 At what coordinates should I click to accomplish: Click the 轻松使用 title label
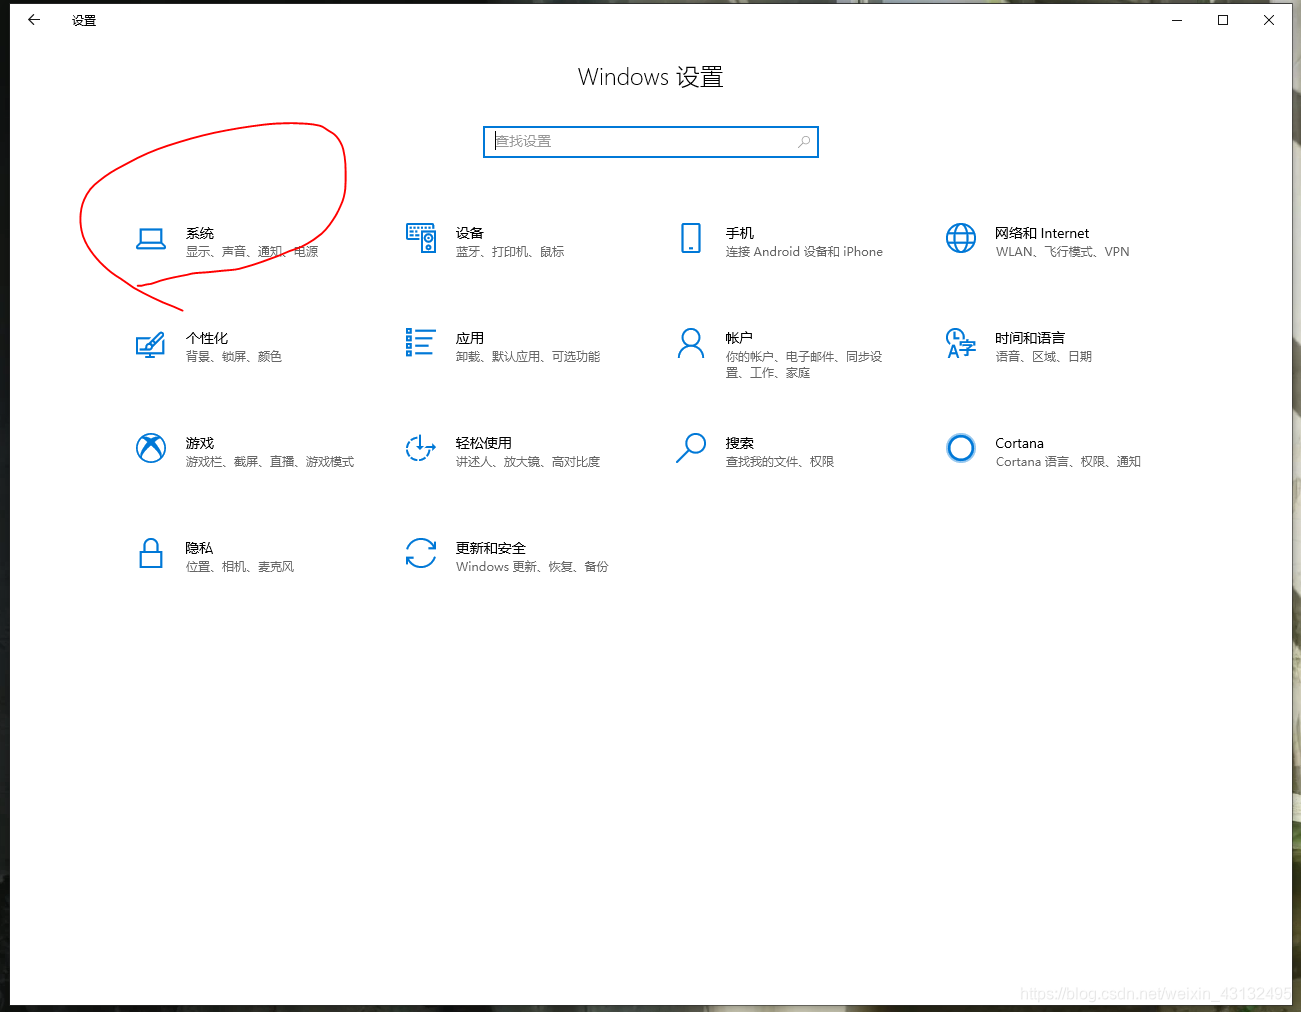click(x=484, y=443)
